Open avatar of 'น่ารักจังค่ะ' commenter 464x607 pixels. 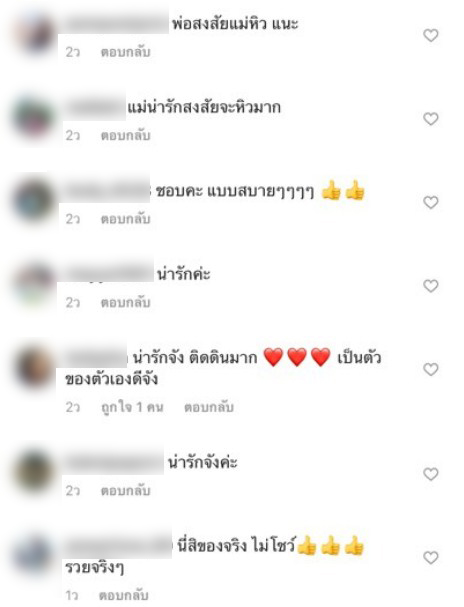click(x=34, y=473)
